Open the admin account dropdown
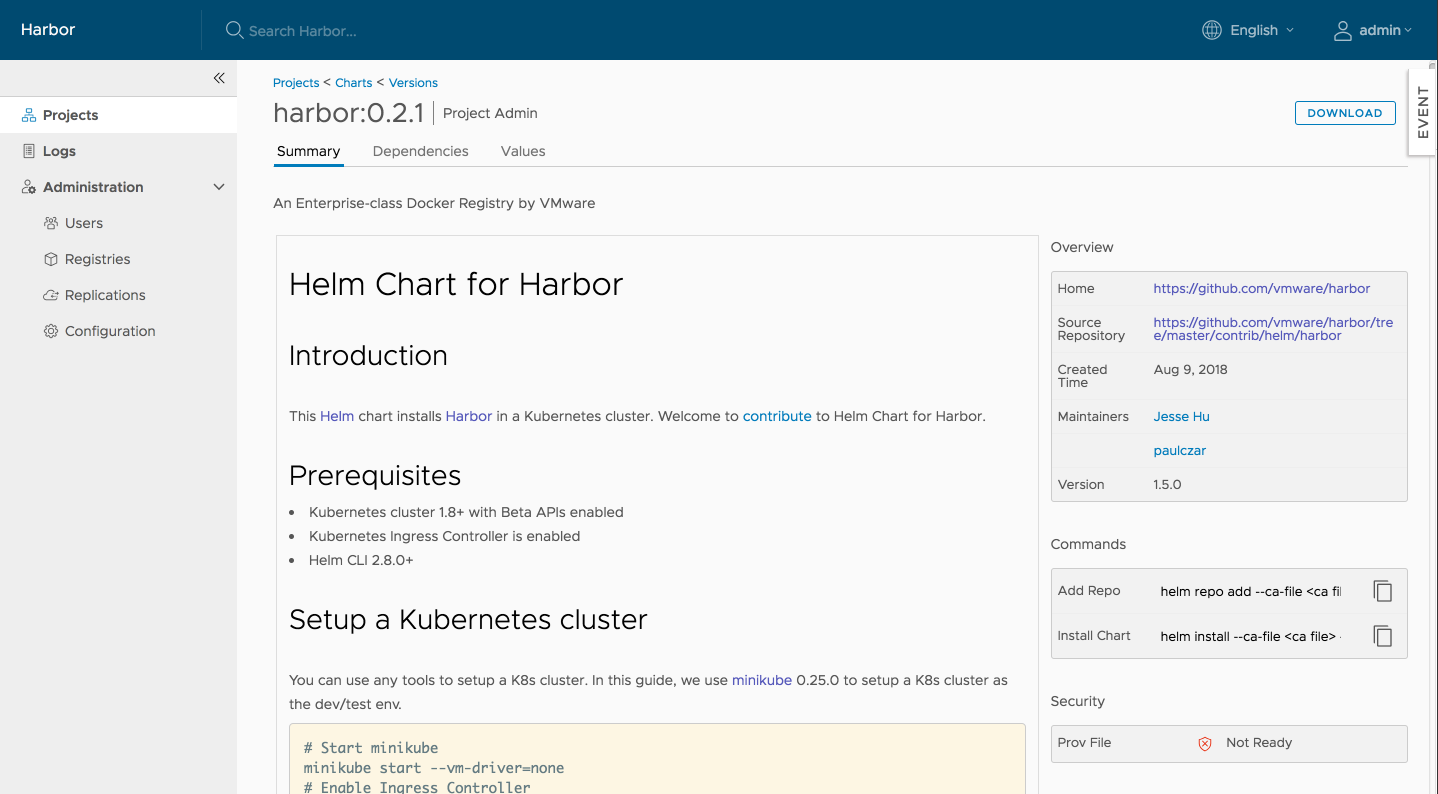 [1385, 30]
